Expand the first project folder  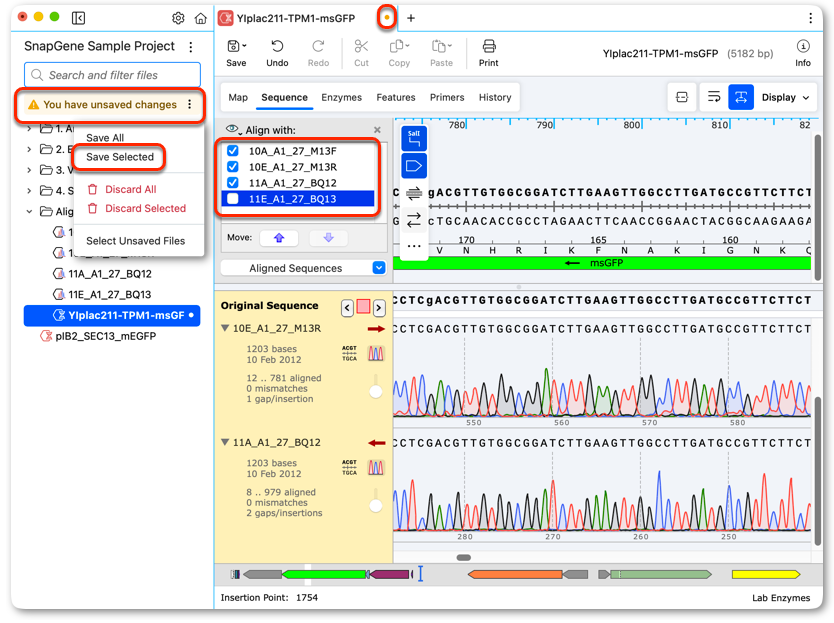point(29,129)
